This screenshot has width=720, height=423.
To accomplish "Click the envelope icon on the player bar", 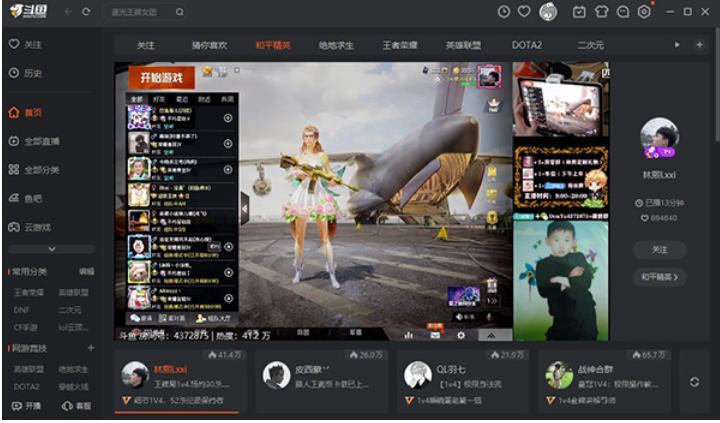I will [x=435, y=335].
